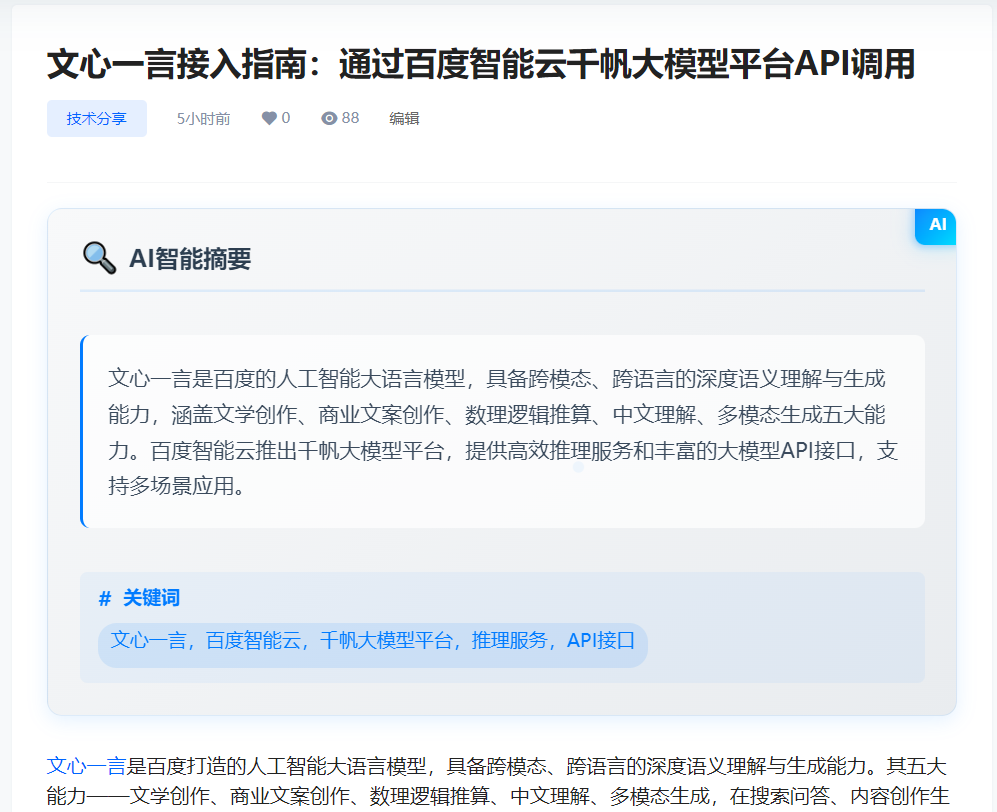Image resolution: width=997 pixels, height=812 pixels.
Task: Click the 关键词 label
Action: 151,598
